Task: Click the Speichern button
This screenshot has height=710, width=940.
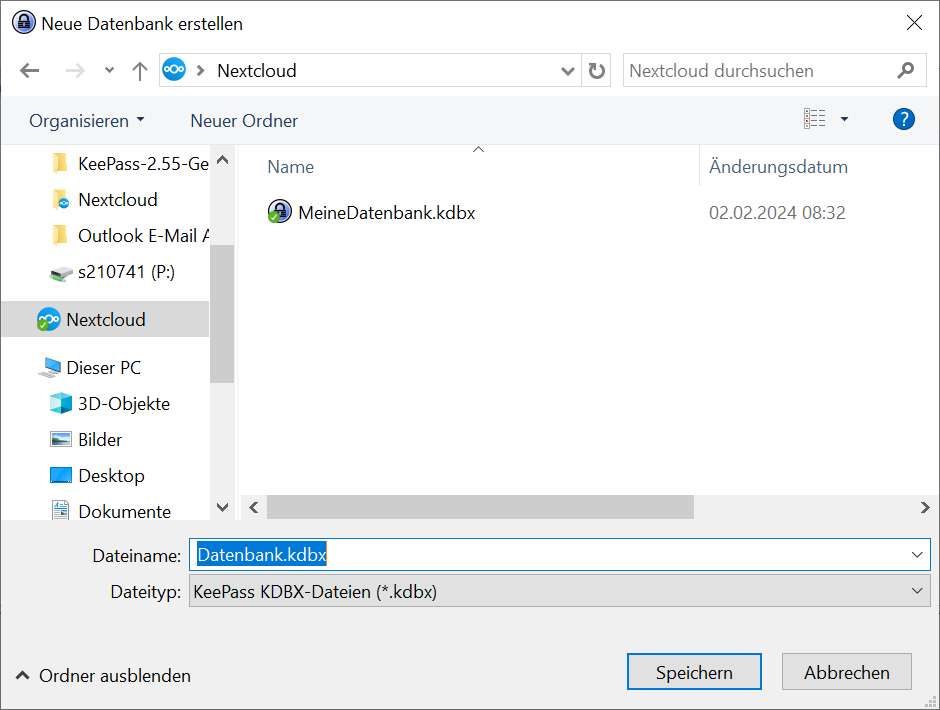Action: click(x=694, y=672)
